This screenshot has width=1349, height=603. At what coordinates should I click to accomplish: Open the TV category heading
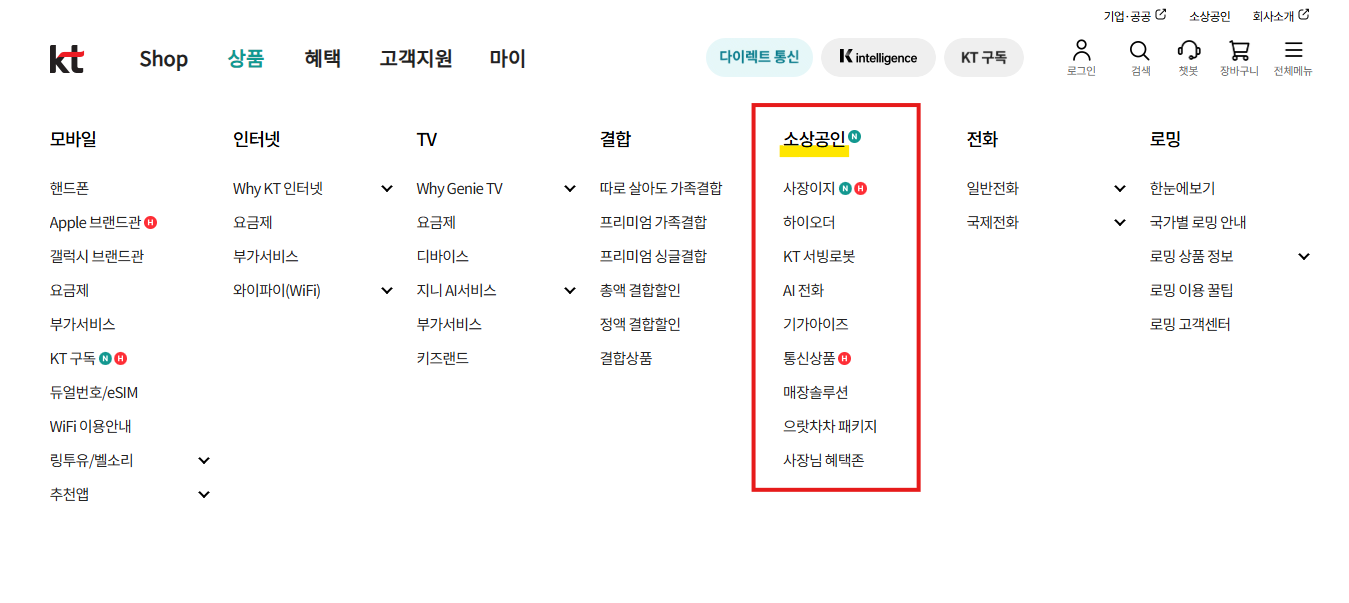[x=427, y=140]
